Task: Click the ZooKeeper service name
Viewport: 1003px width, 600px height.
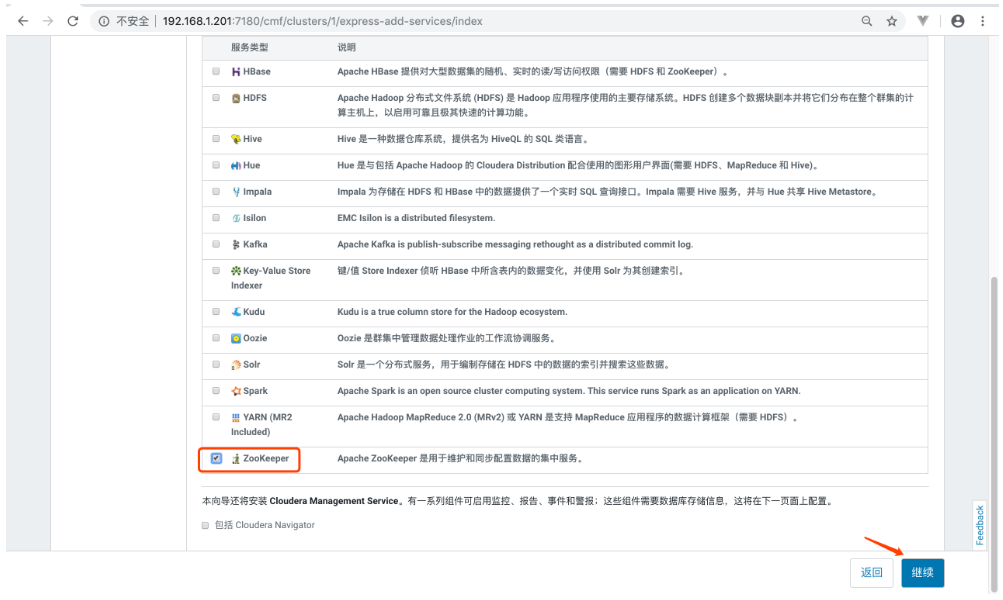Action: tap(266, 459)
